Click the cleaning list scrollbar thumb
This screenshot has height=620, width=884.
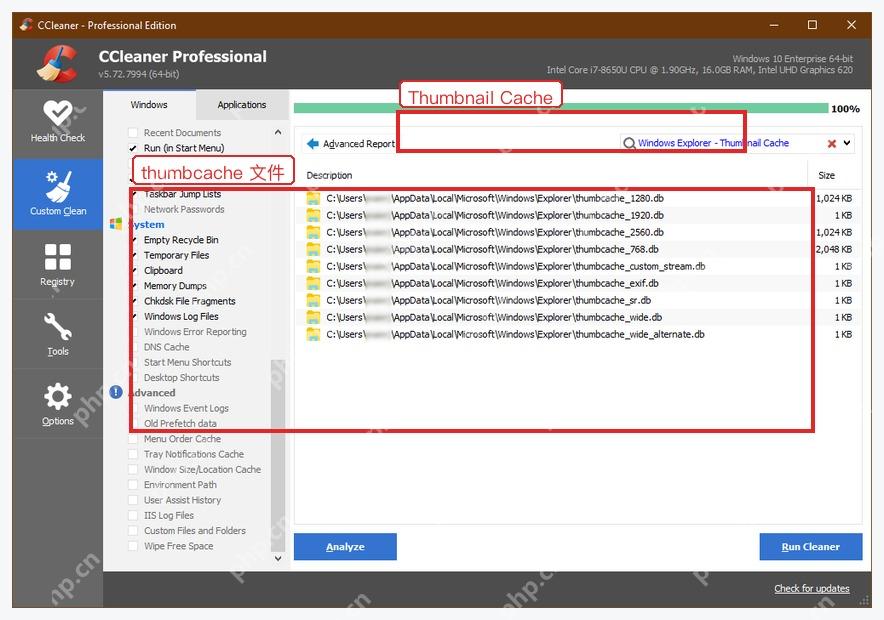(278, 455)
